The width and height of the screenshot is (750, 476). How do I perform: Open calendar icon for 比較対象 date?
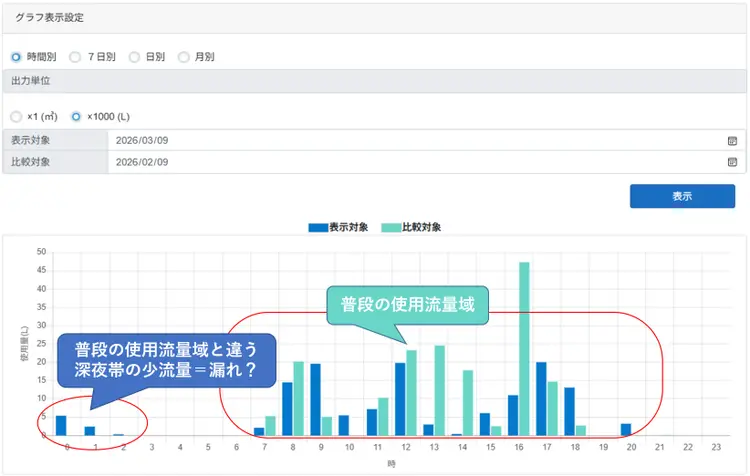732,162
